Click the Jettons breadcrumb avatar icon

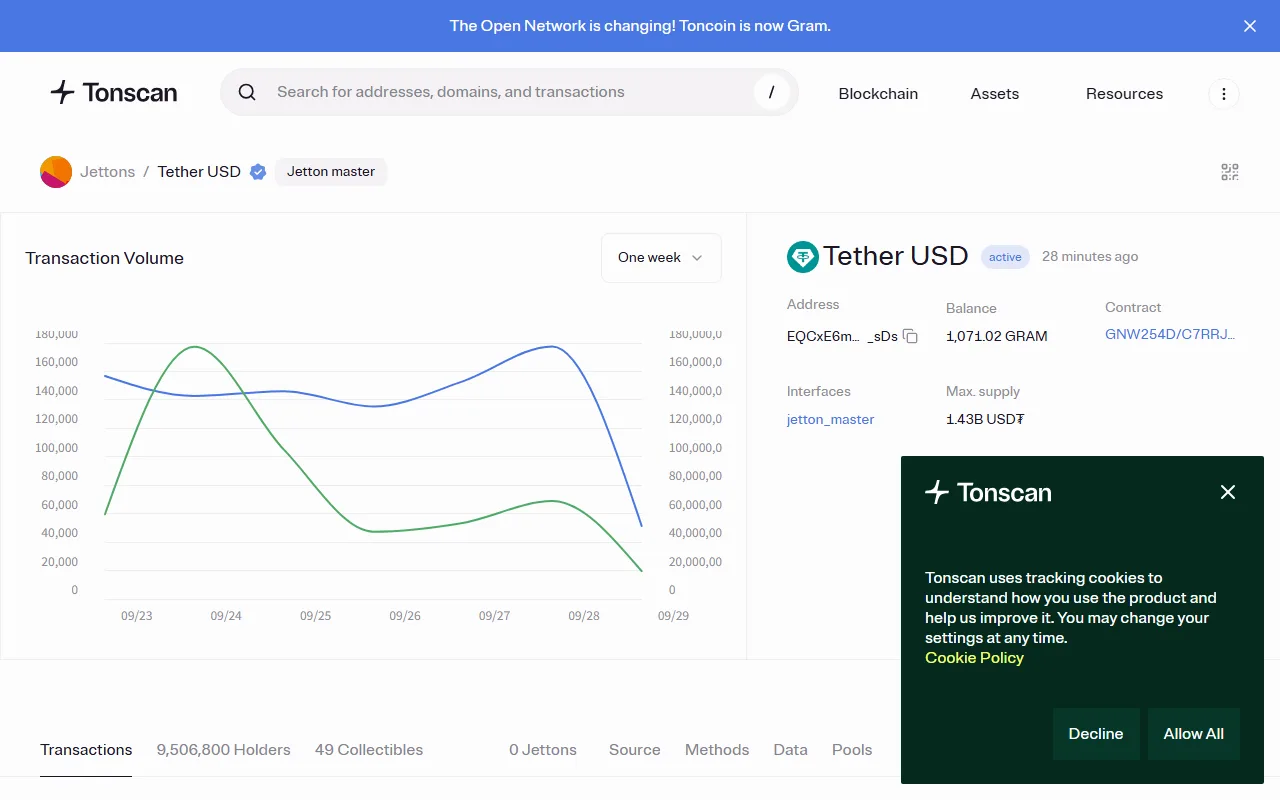56,172
